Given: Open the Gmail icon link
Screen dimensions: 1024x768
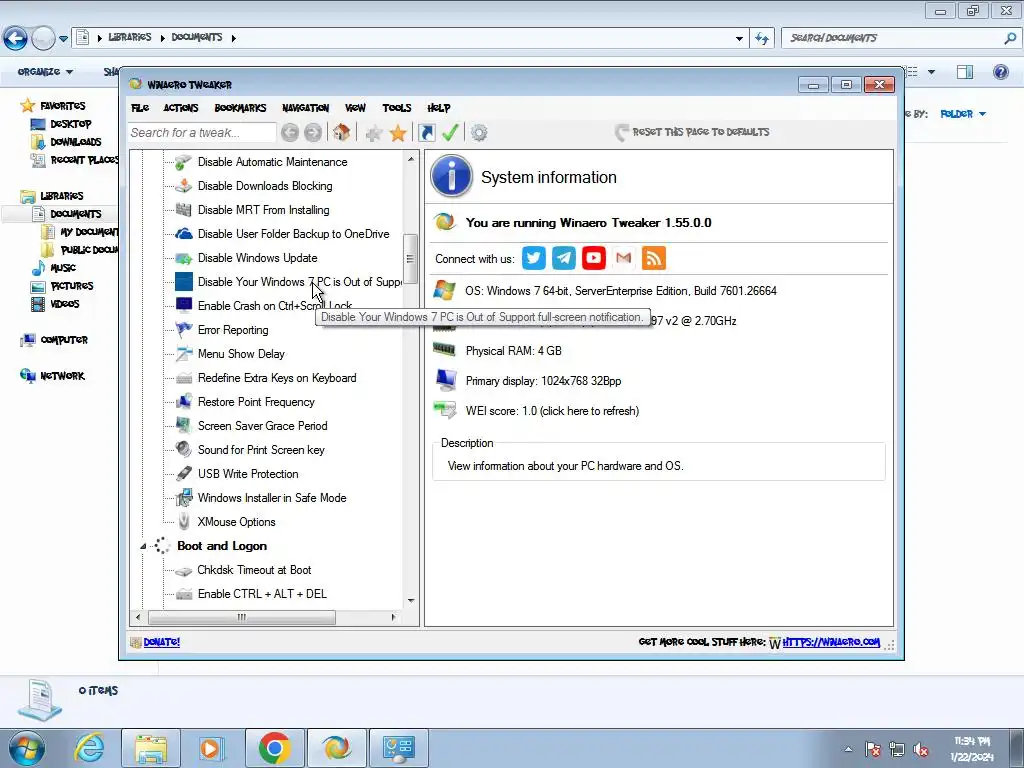Looking at the screenshot, I should pyautogui.click(x=624, y=258).
